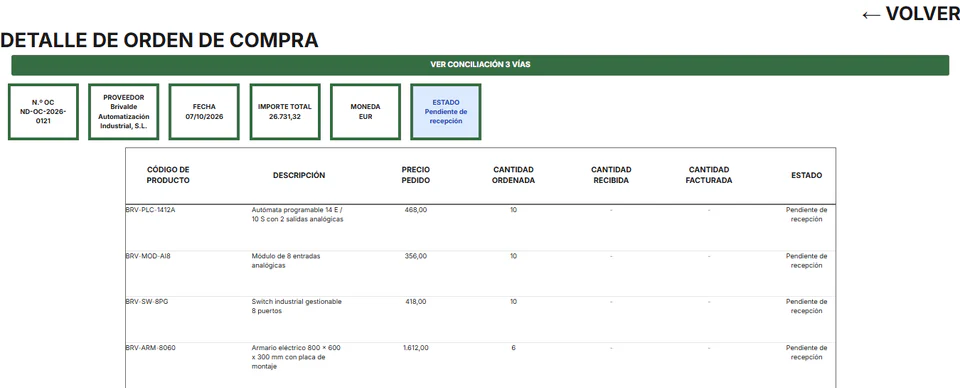Click description Armario eléctrico 800 × 600

click(296, 357)
